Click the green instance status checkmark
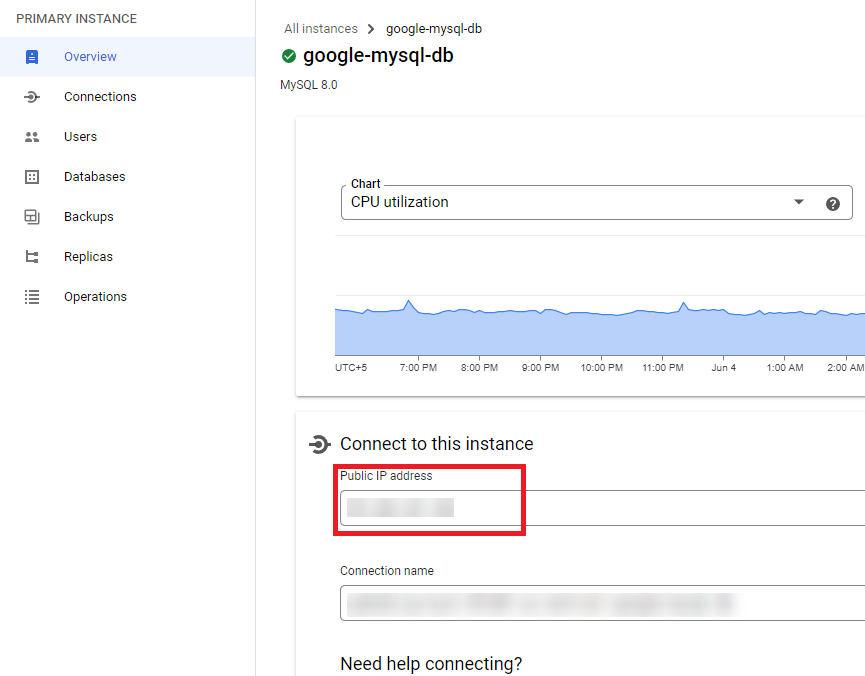Image resolution: width=865 pixels, height=676 pixels. tap(289, 56)
